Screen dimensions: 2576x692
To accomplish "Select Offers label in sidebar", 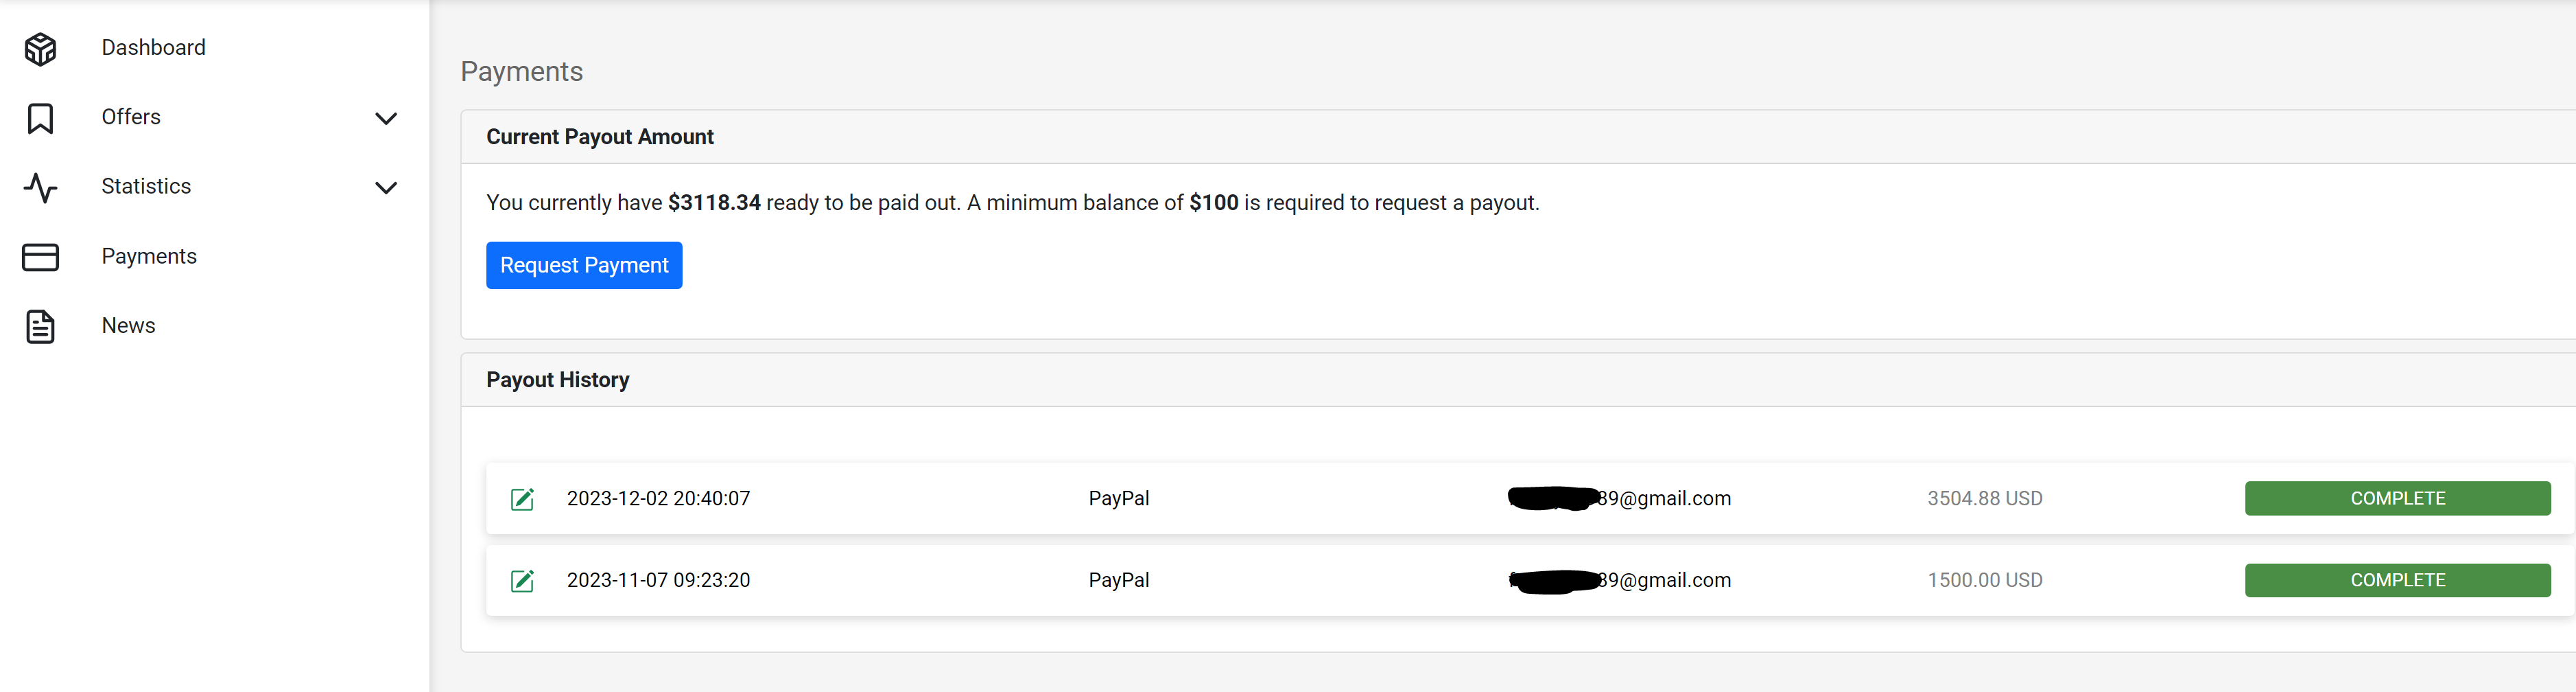I will [131, 117].
